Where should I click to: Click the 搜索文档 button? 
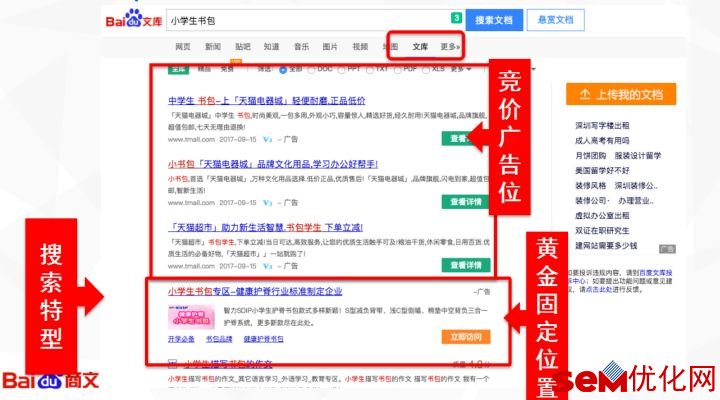[494, 20]
